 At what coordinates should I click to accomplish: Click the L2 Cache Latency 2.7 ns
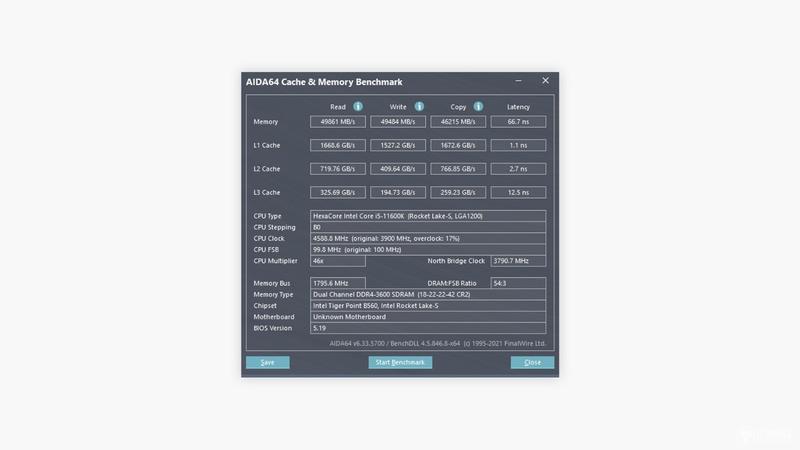pos(518,169)
